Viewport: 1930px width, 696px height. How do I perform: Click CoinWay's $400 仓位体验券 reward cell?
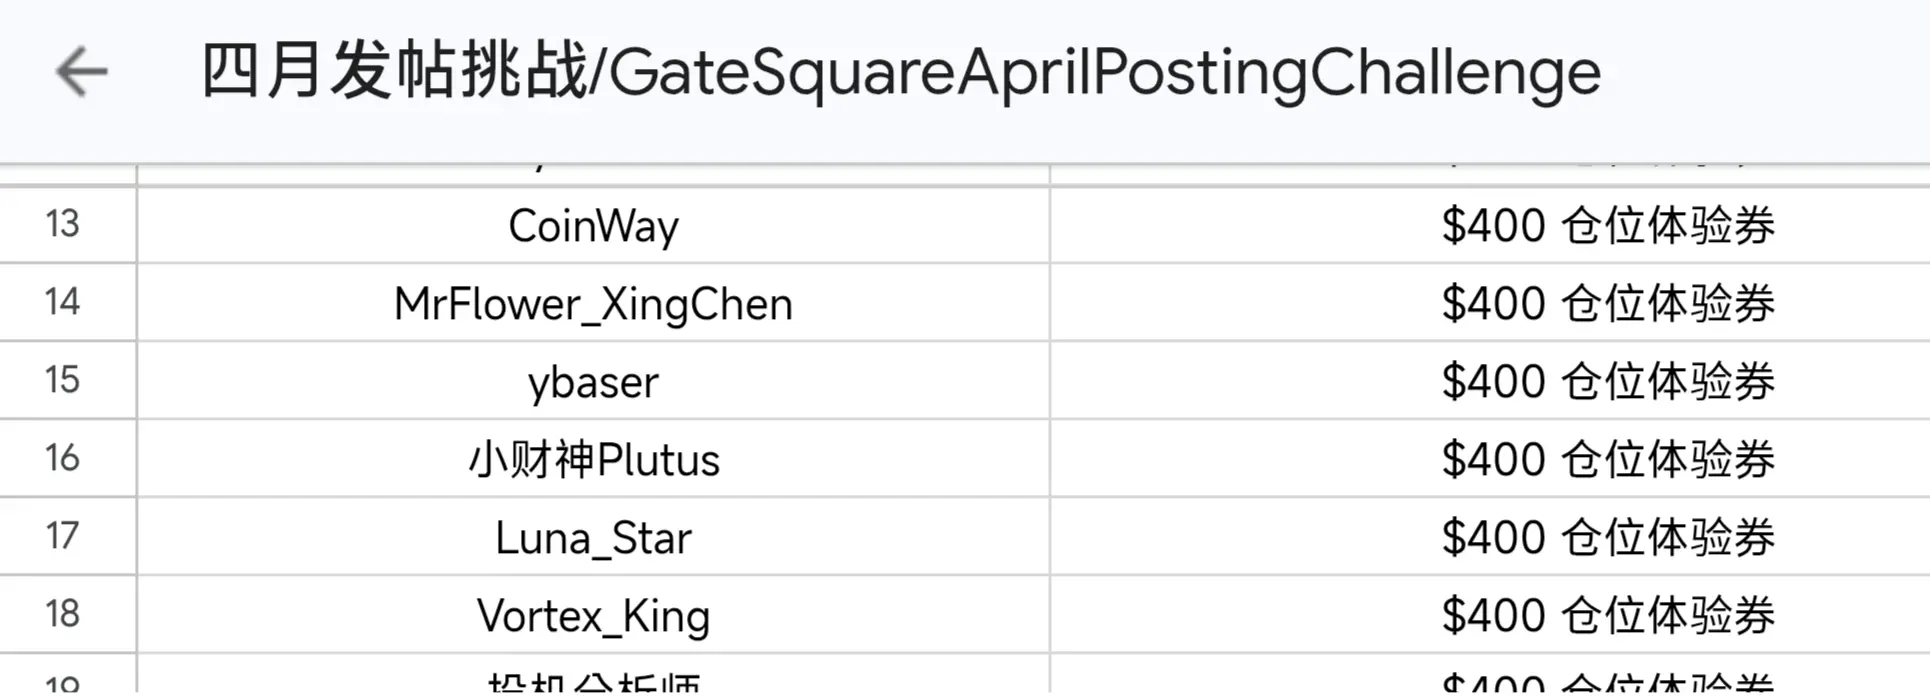click(x=1490, y=225)
